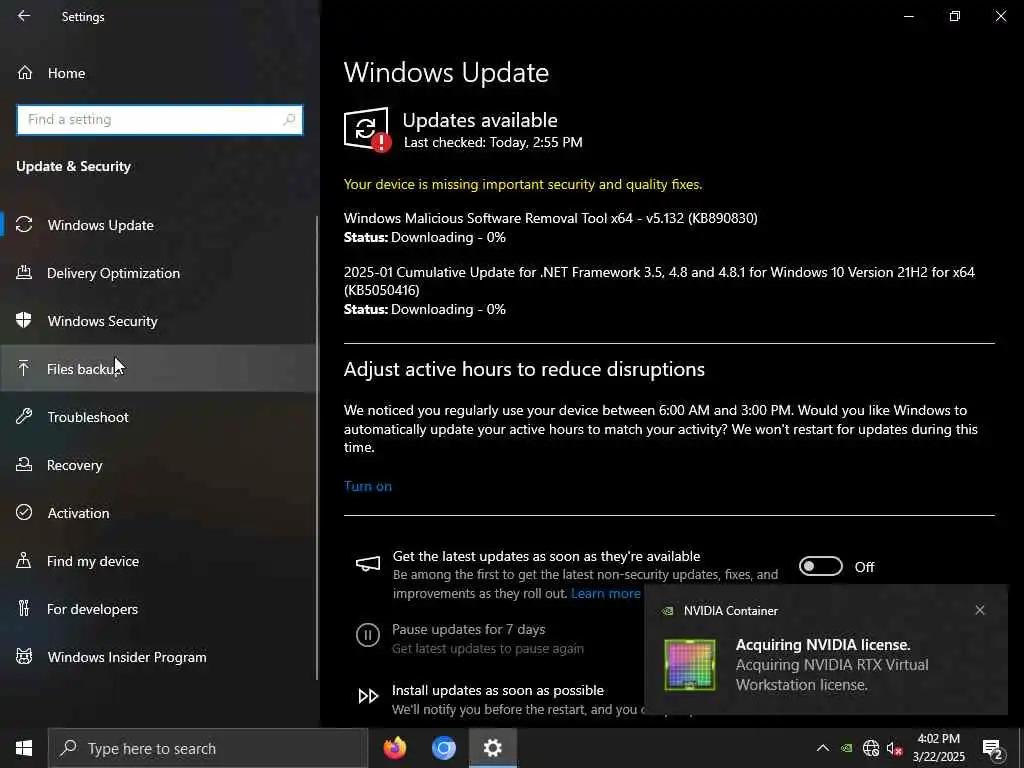The width and height of the screenshot is (1024, 768).
Task: Click the Windows Security shield icon
Action: (x=24, y=320)
